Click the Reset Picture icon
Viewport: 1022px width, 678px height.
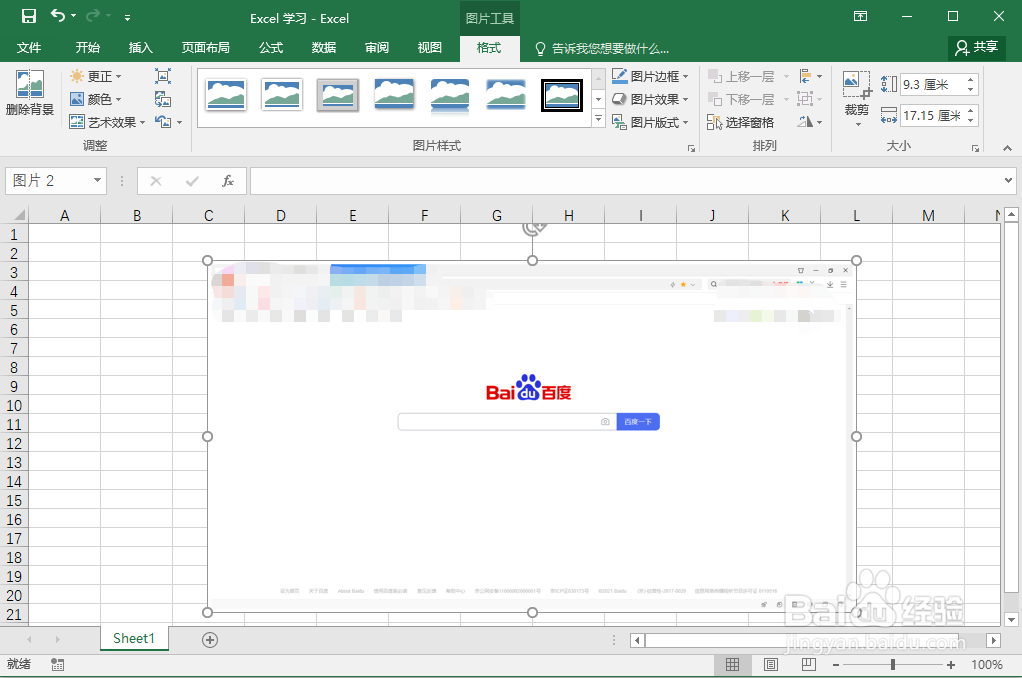pos(163,122)
